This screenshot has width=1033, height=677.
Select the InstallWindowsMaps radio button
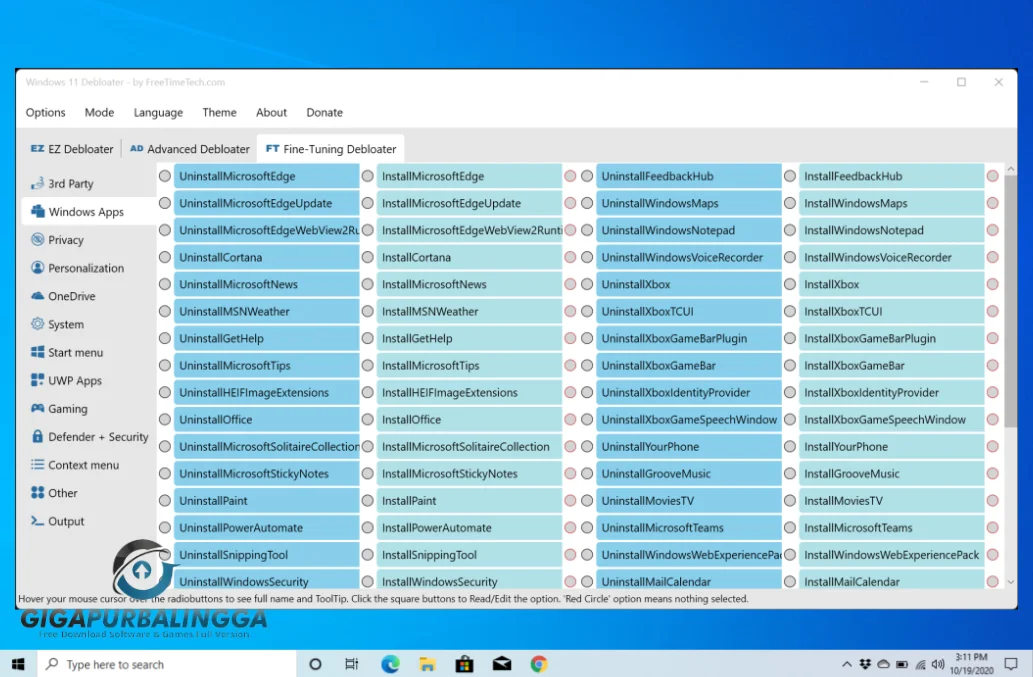coord(790,203)
